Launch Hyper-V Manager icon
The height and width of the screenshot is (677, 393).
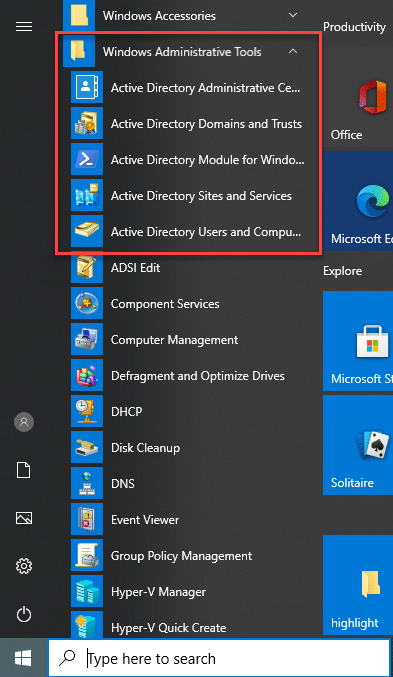(x=87, y=591)
